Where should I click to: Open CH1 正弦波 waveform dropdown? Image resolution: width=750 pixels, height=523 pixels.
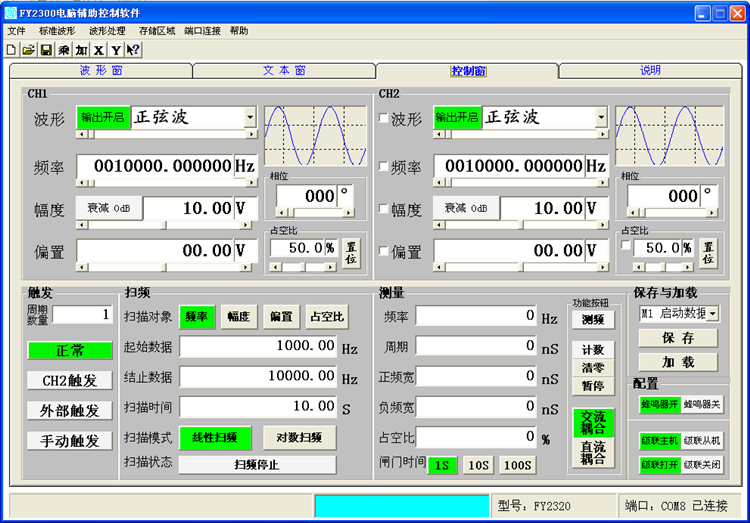(x=250, y=117)
